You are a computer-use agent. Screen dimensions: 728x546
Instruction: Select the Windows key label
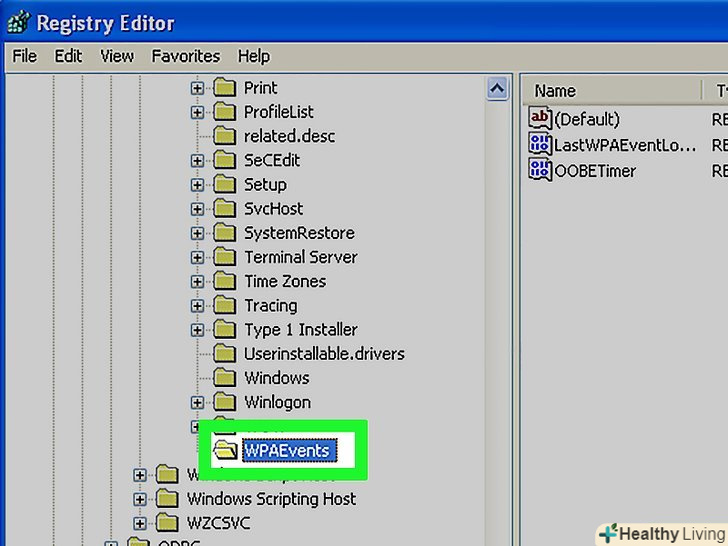pyautogui.click(x=277, y=378)
